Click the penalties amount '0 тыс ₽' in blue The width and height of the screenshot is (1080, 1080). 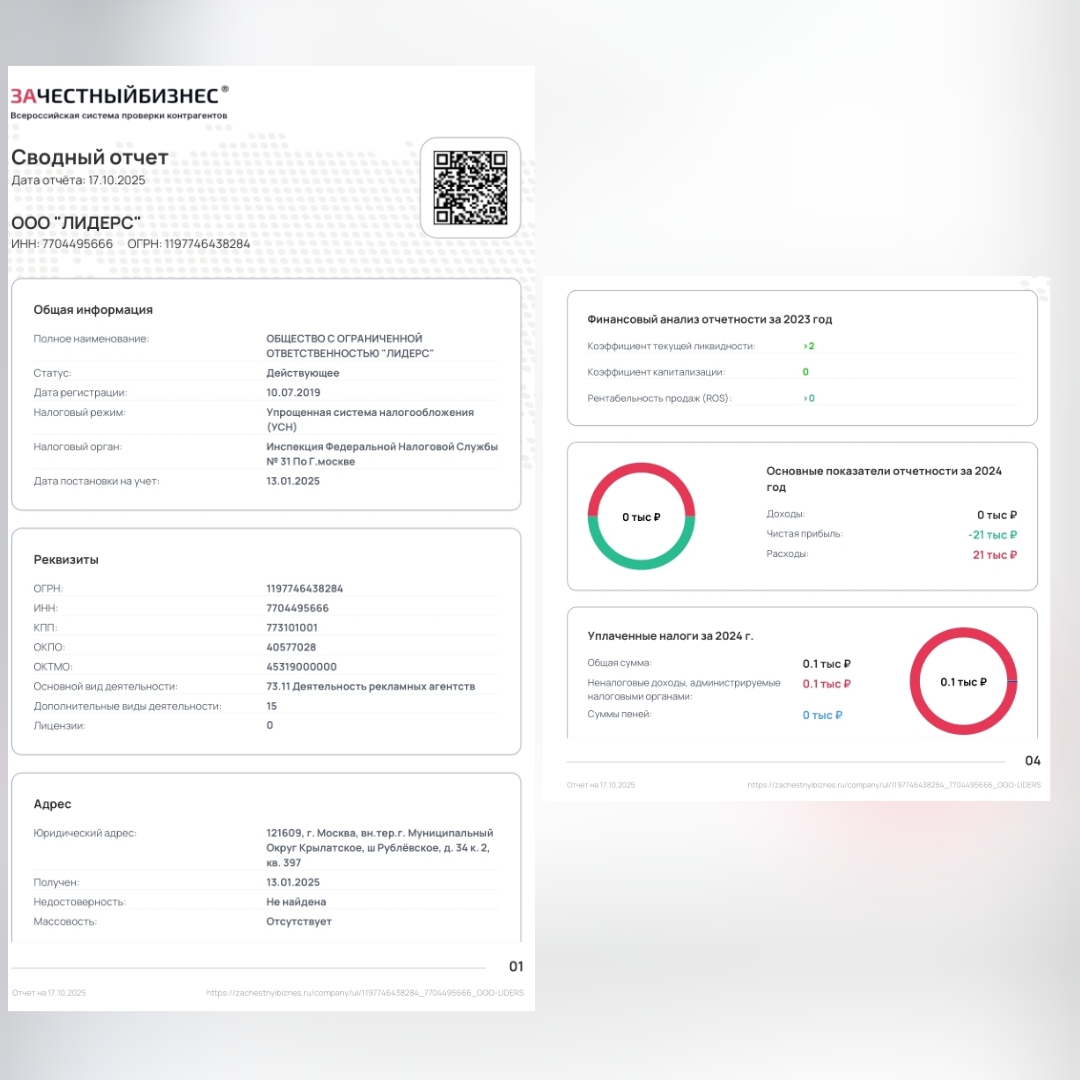(822, 715)
